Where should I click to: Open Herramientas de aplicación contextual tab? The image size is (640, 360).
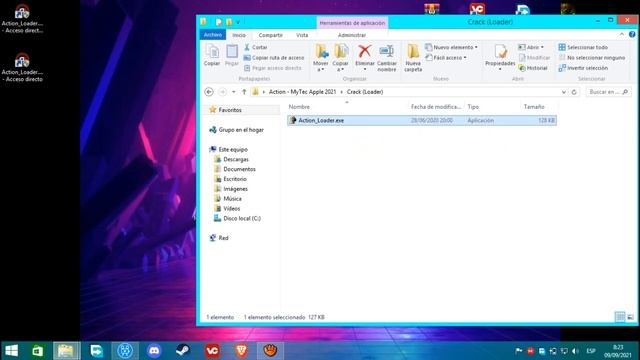(x=352, y=23)
